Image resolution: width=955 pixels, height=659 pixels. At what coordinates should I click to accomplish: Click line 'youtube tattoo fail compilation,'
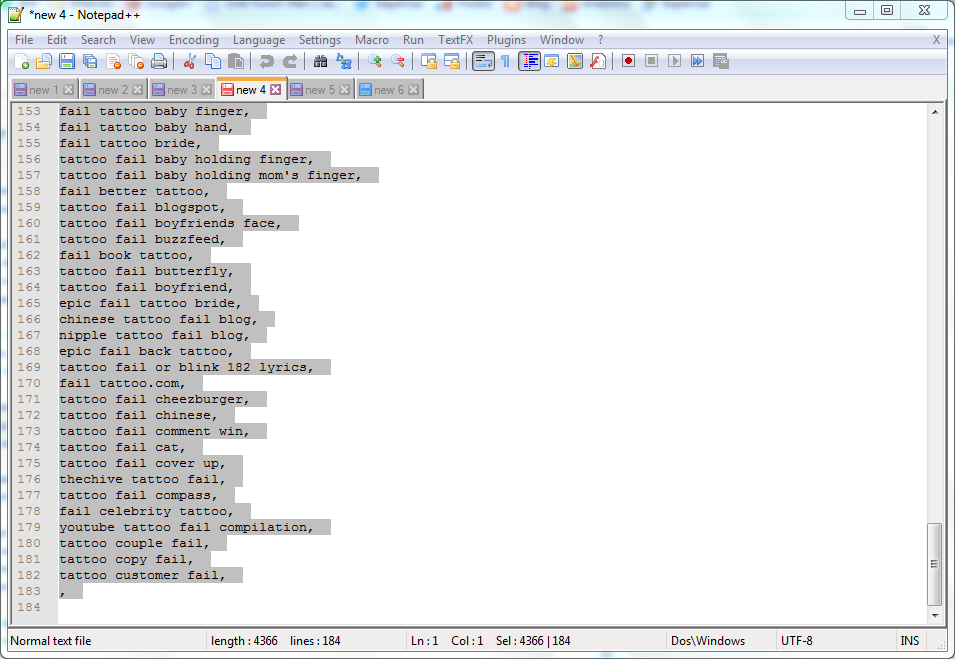(x=186, y=527)
